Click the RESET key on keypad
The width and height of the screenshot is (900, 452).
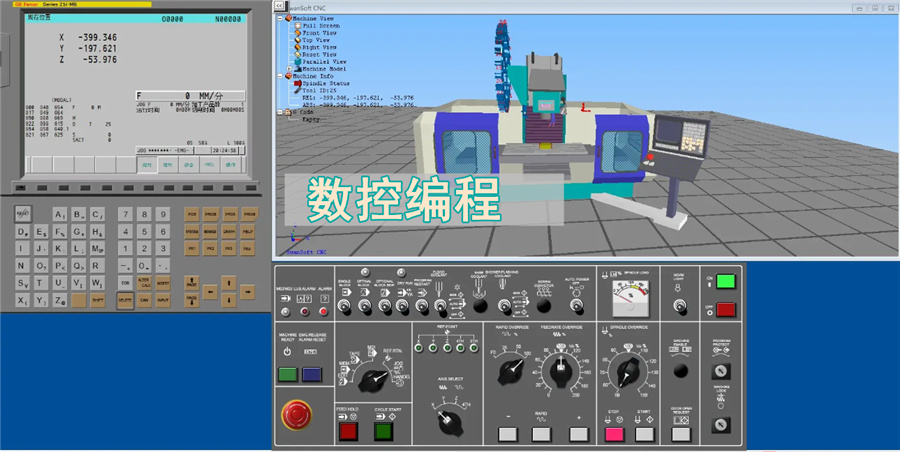coord(23,213)
